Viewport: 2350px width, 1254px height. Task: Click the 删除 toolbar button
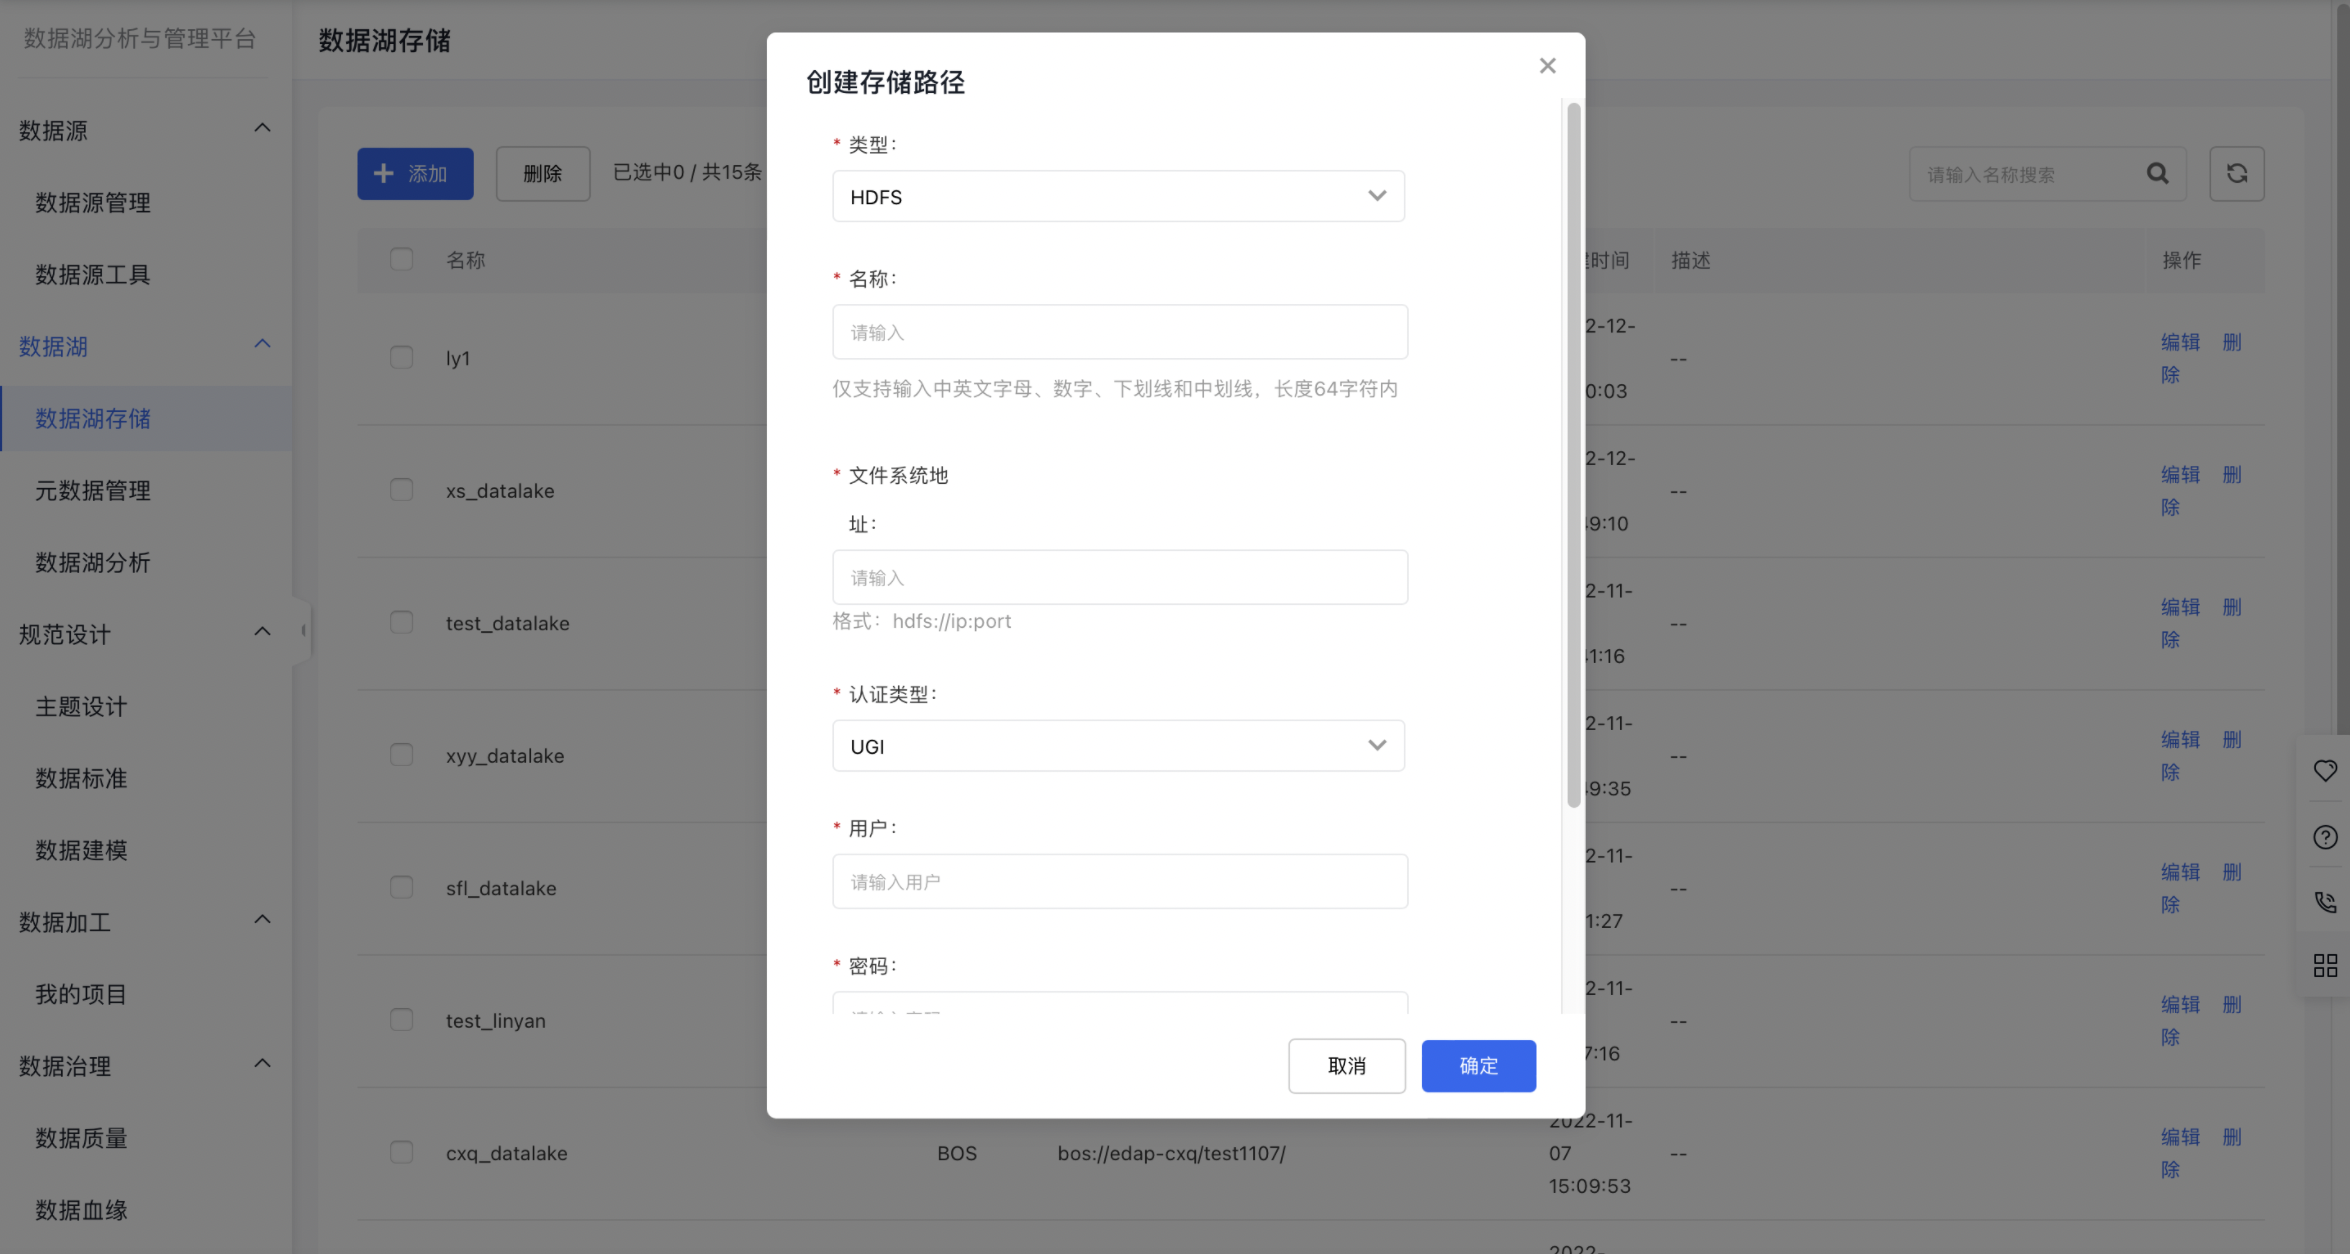point(543,174)
